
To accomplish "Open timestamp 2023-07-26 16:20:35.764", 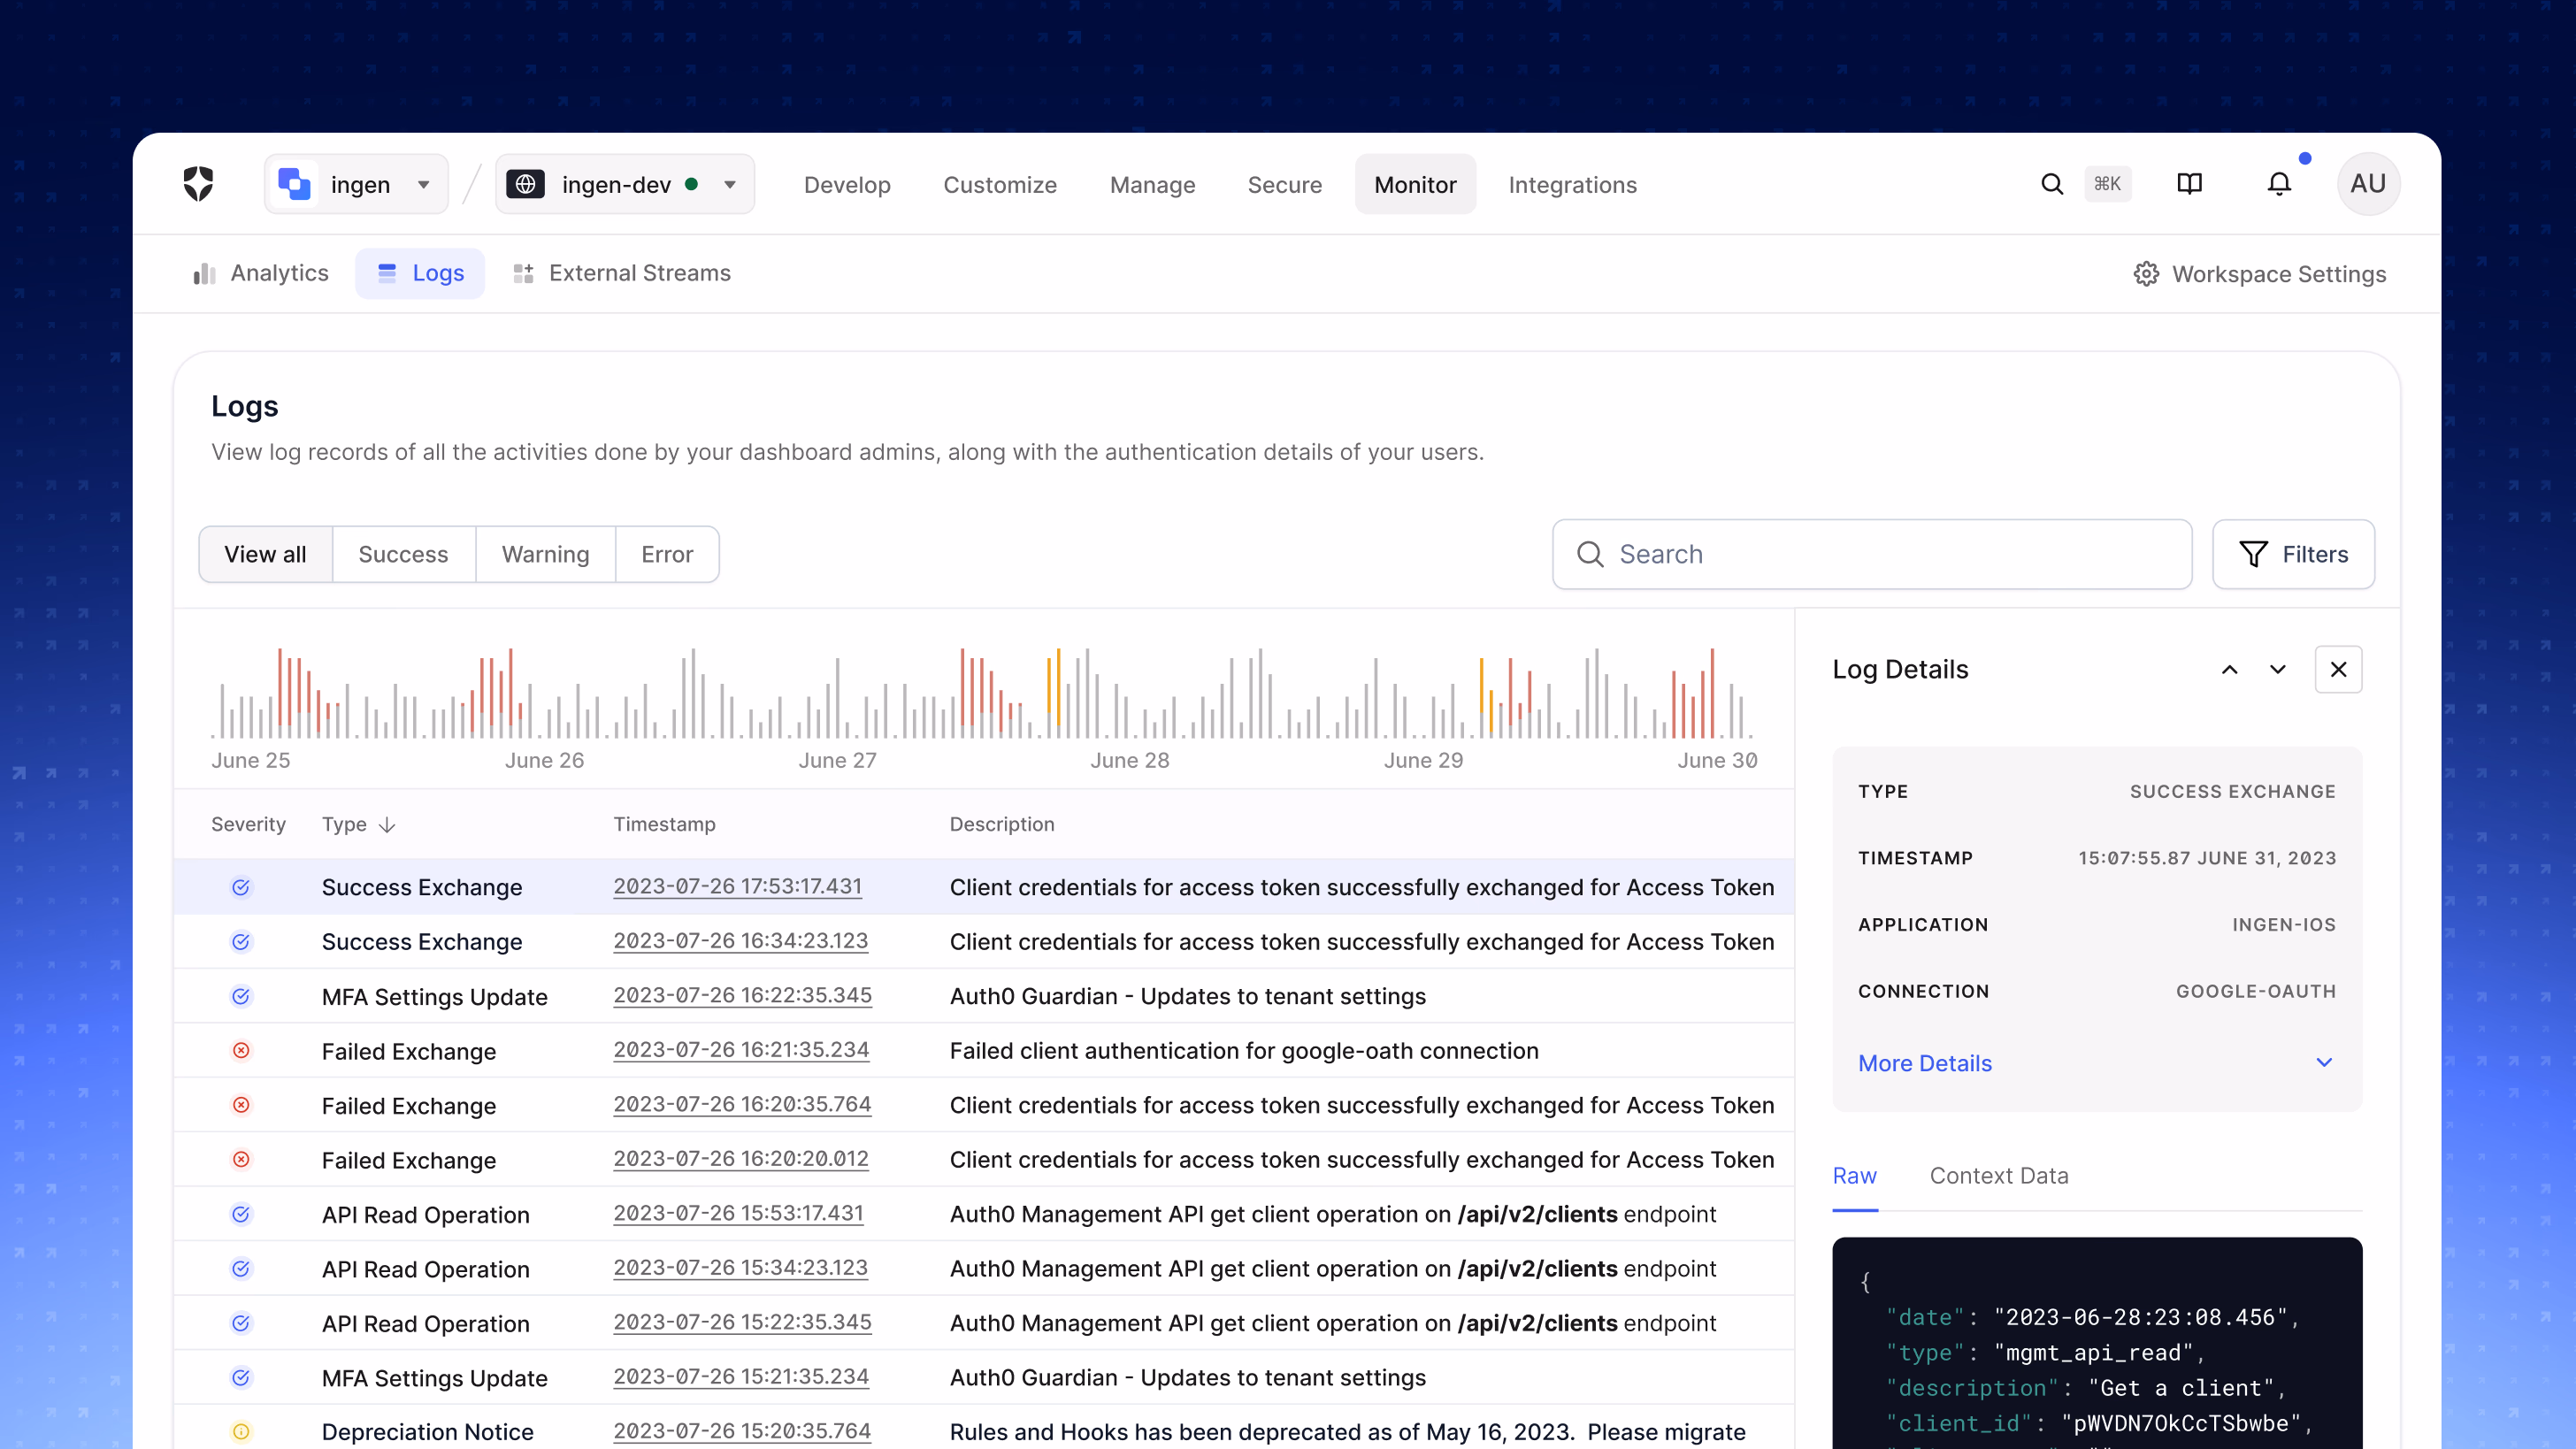I will click(x=742, y=1104).
